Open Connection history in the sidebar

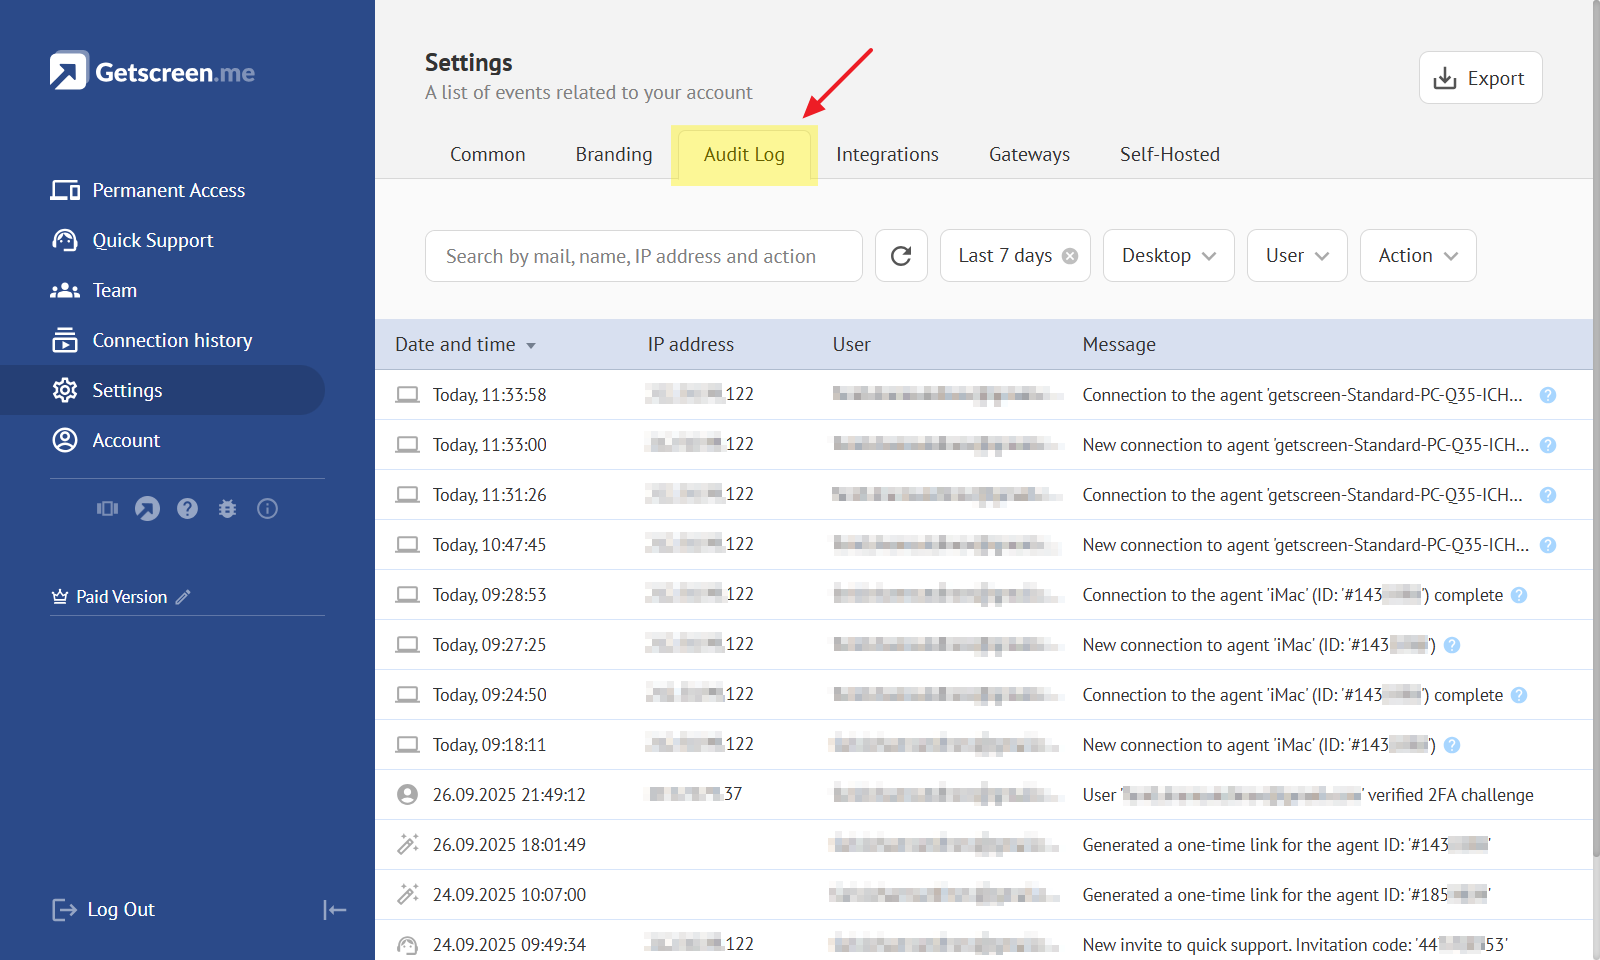click(172, 341)
